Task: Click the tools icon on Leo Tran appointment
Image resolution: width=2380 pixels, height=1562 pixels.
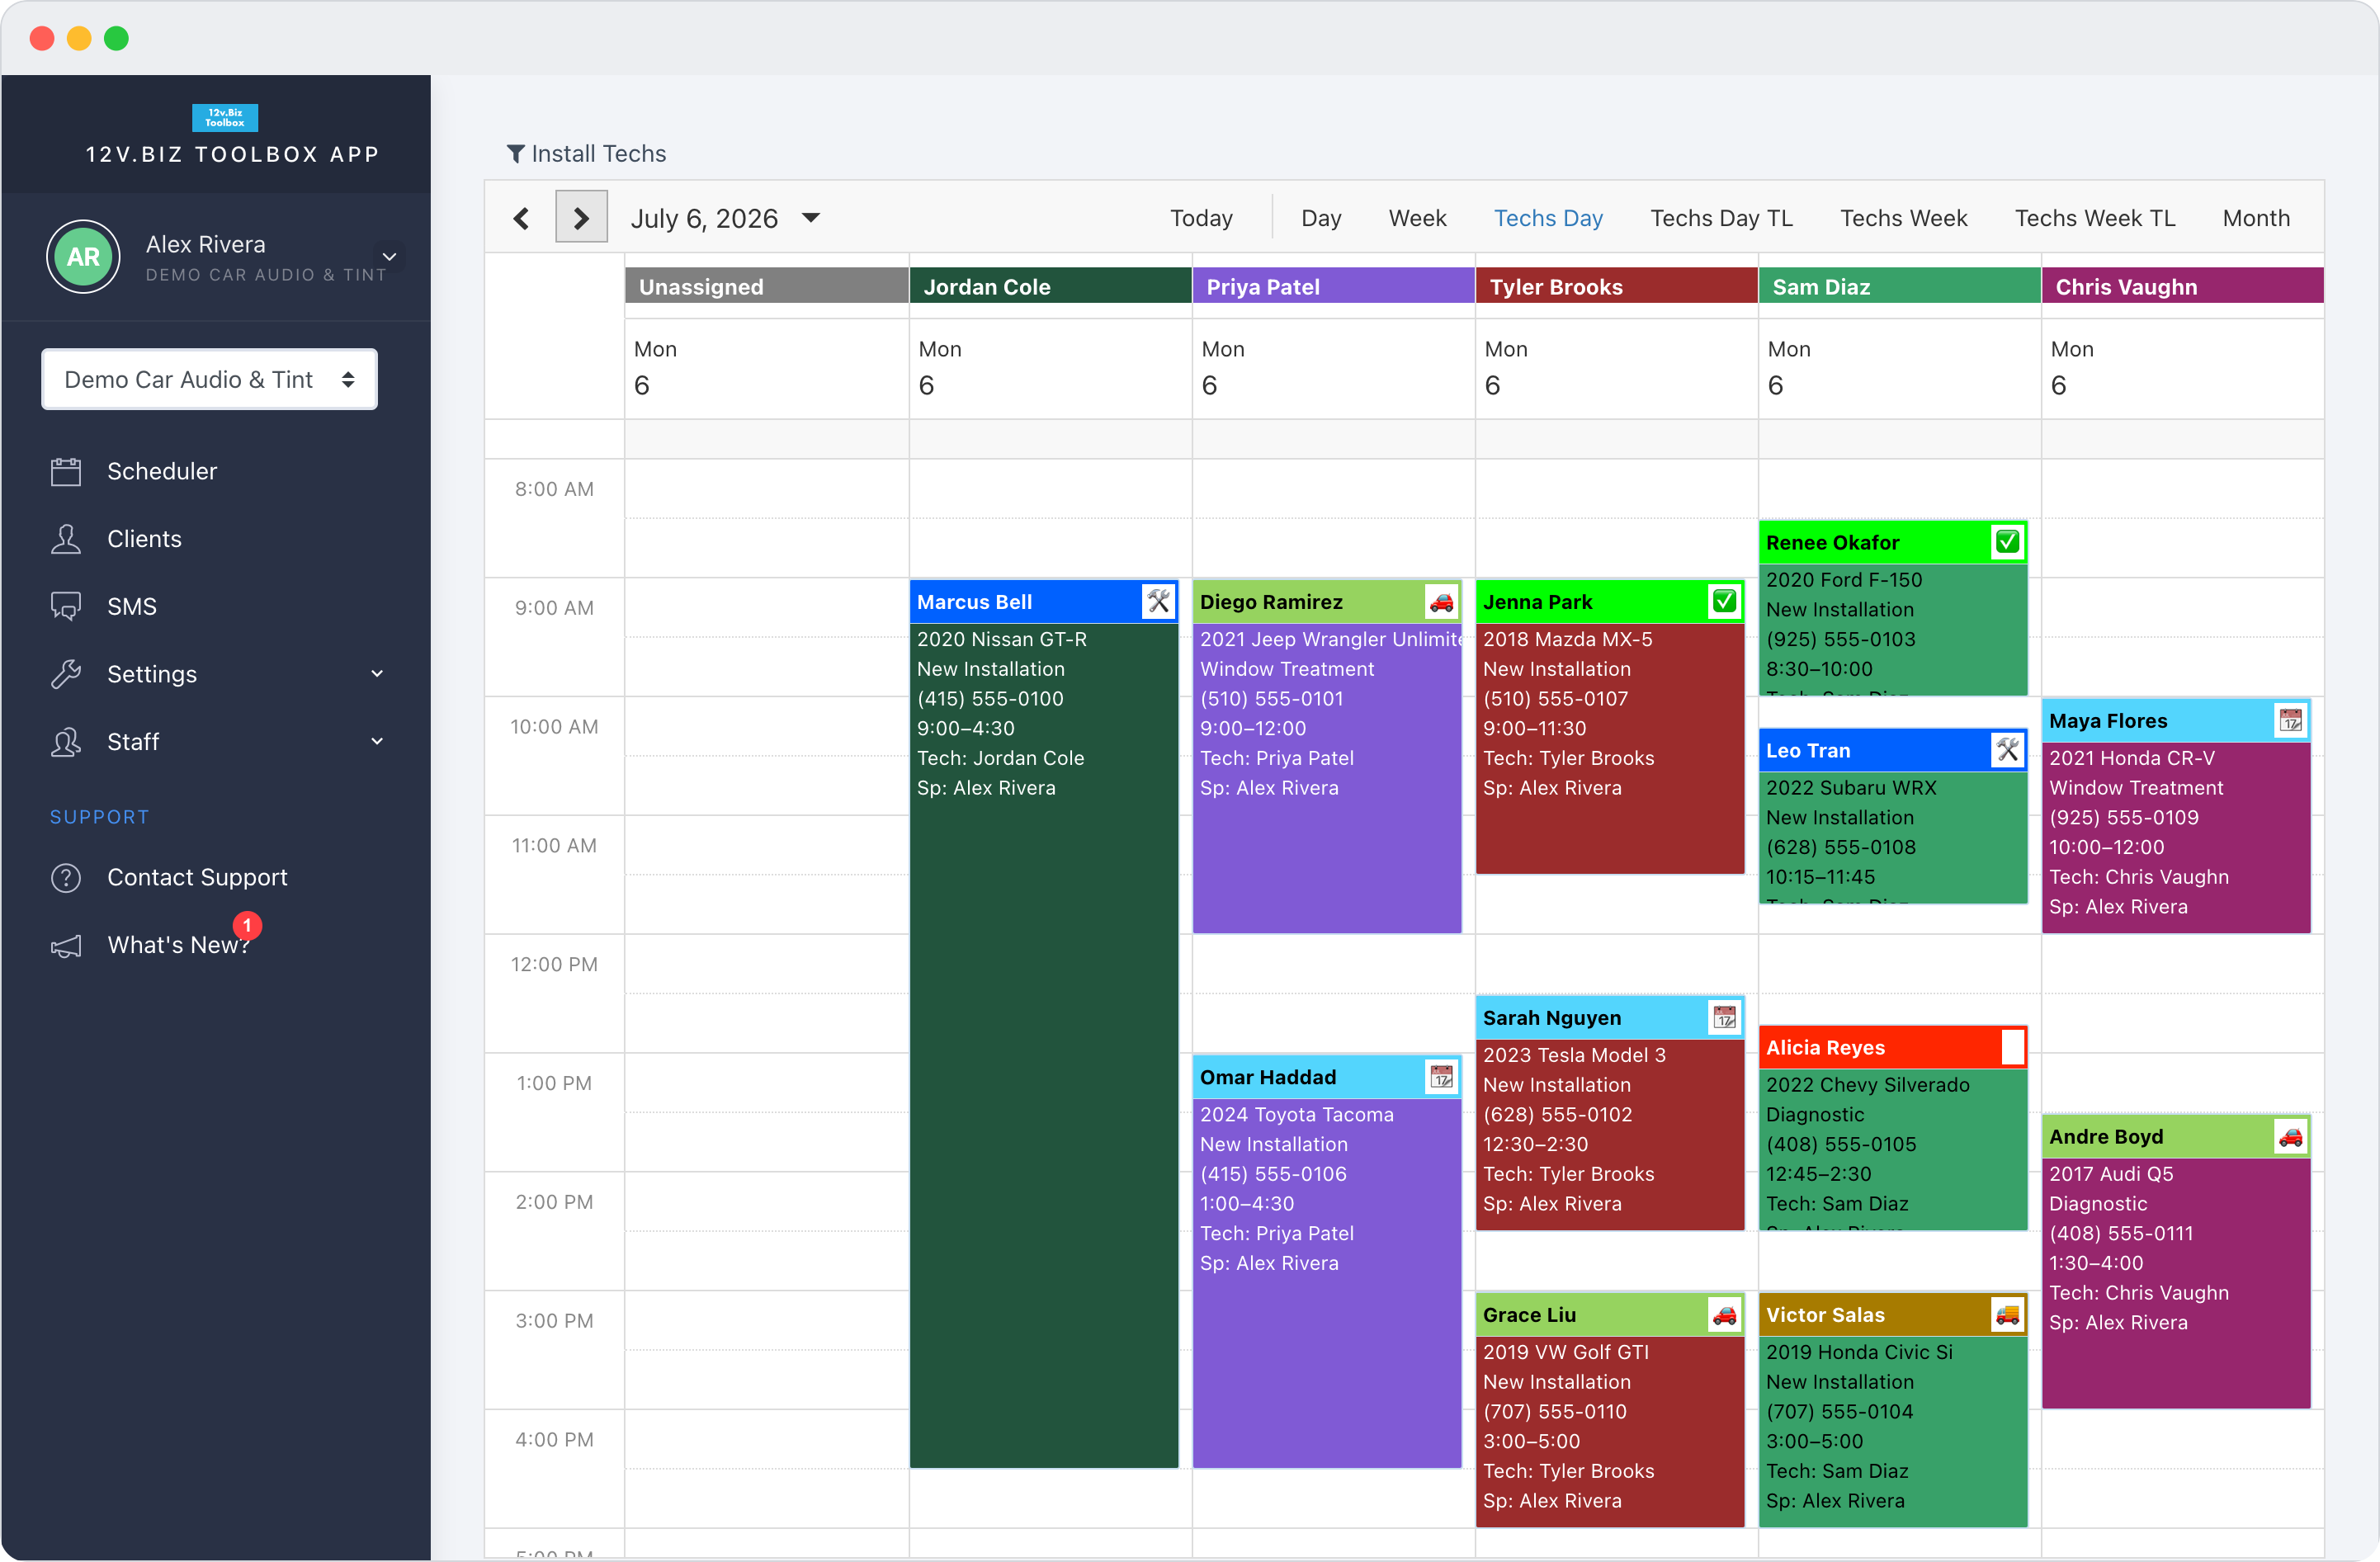Action: point(2007,750)
